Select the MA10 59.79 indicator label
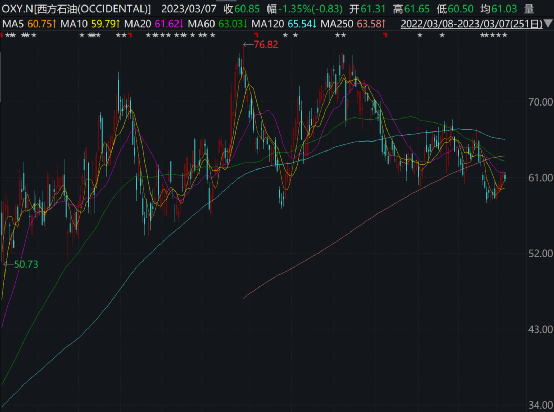554x412 pixels. pos(90,24)
